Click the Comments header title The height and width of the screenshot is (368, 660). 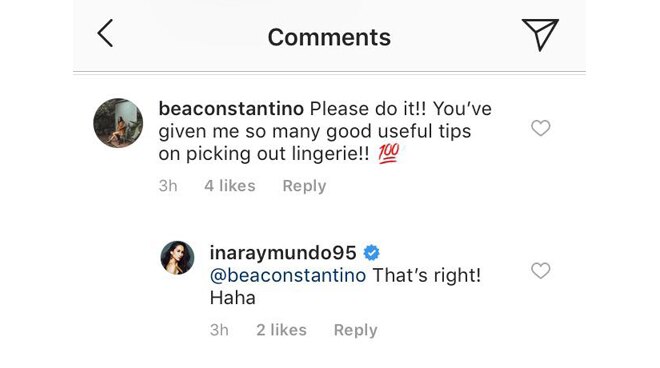(x=329, y=37)
